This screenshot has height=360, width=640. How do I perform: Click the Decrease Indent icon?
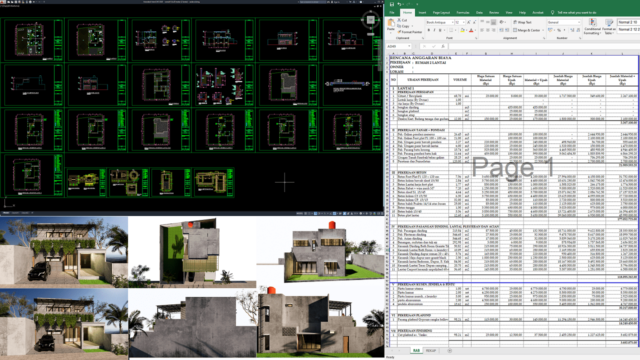tap(501, 31)
